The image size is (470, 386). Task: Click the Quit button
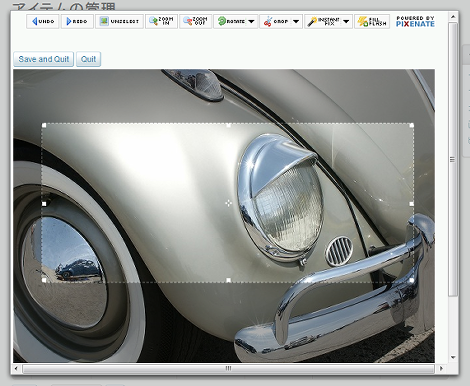coord(88,59)
